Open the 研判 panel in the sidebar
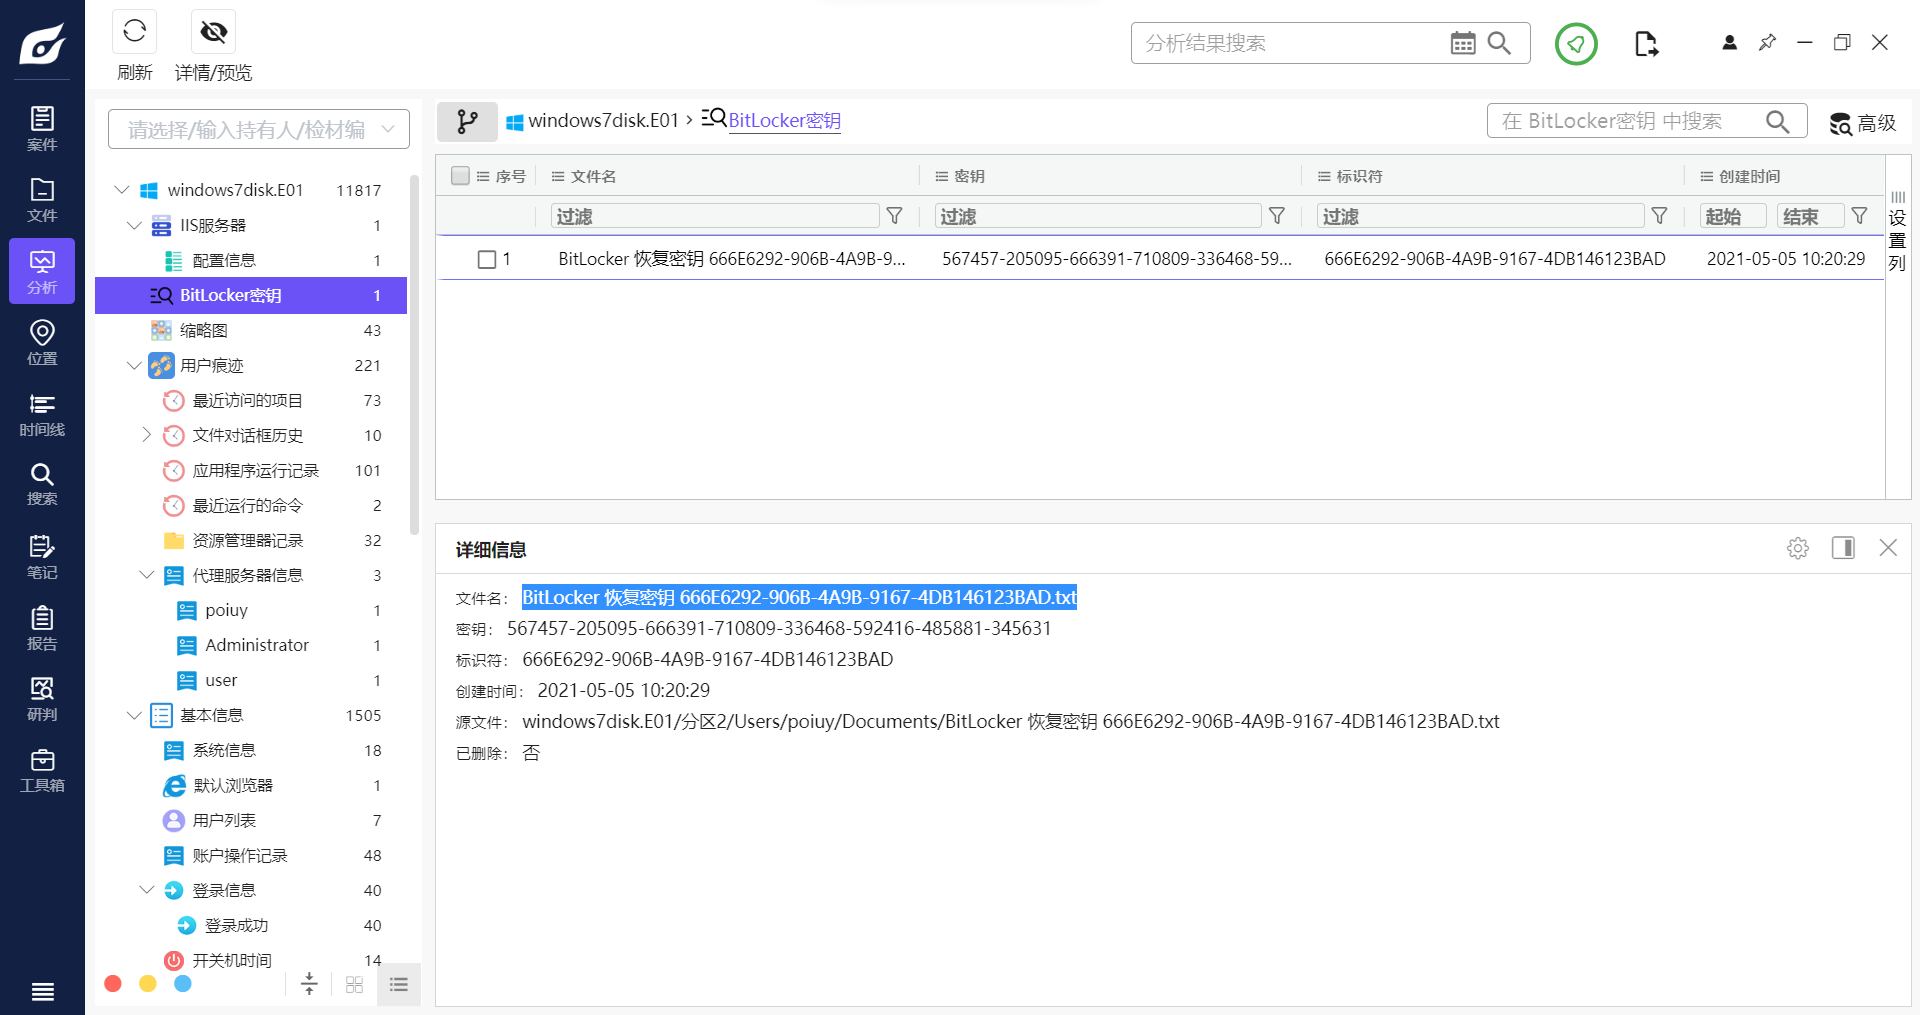The width and height of the screenshot is (1920, 1015). [x=41, y=697]
